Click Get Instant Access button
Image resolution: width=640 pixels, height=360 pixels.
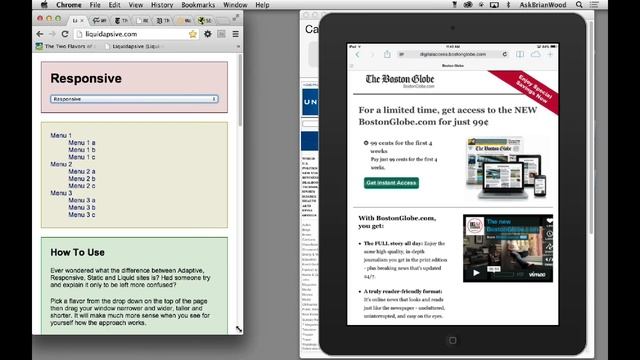pos(391,183)
